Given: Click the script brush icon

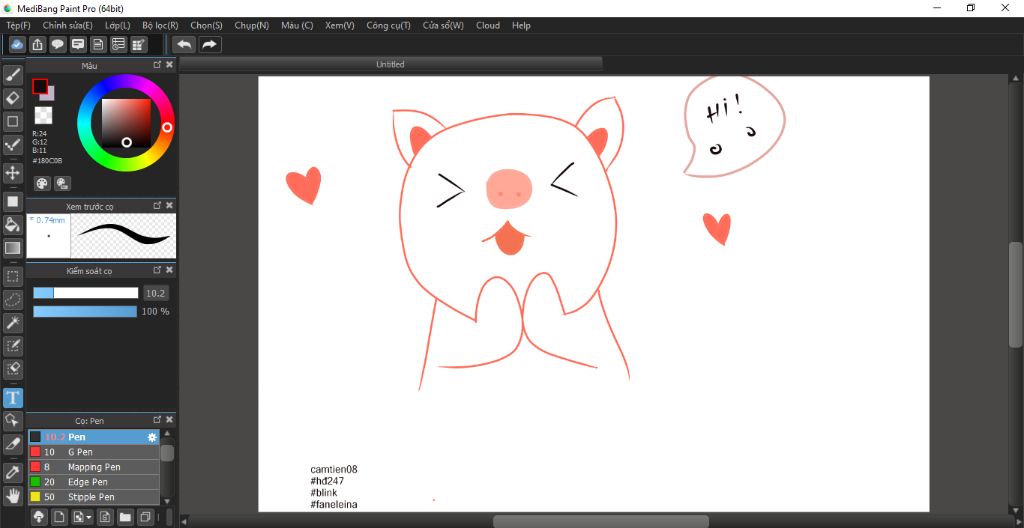Looking at the screenshot, I should (x=104, y=517).
